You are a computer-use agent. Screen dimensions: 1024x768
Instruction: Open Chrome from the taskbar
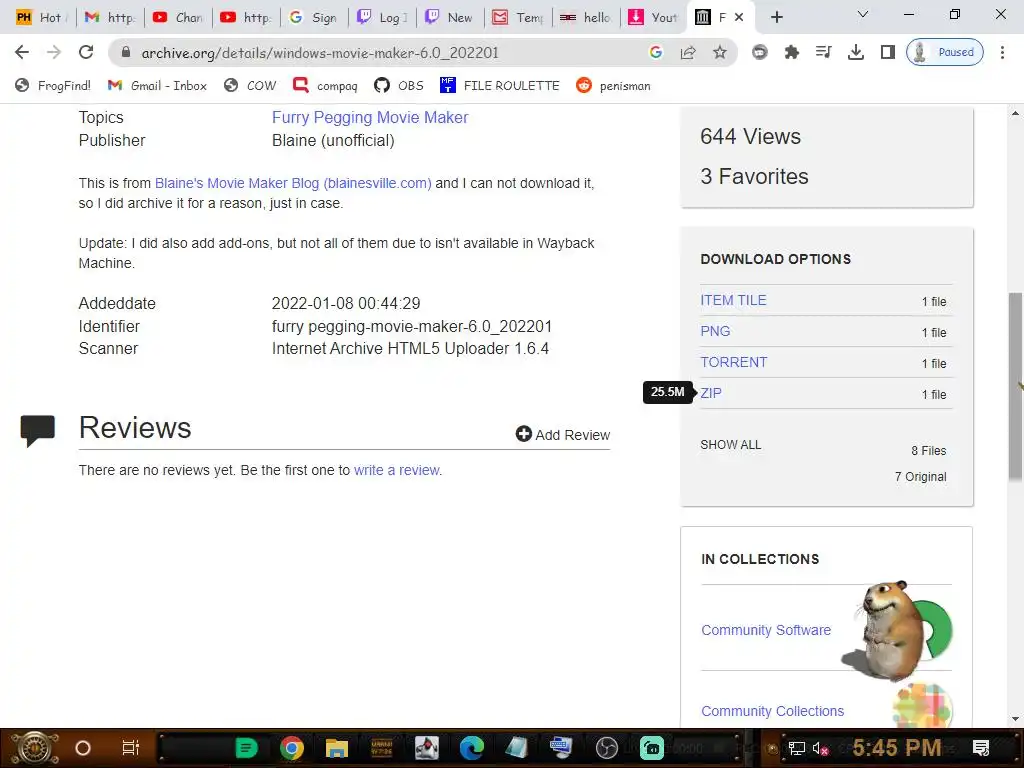coord(291,748)
